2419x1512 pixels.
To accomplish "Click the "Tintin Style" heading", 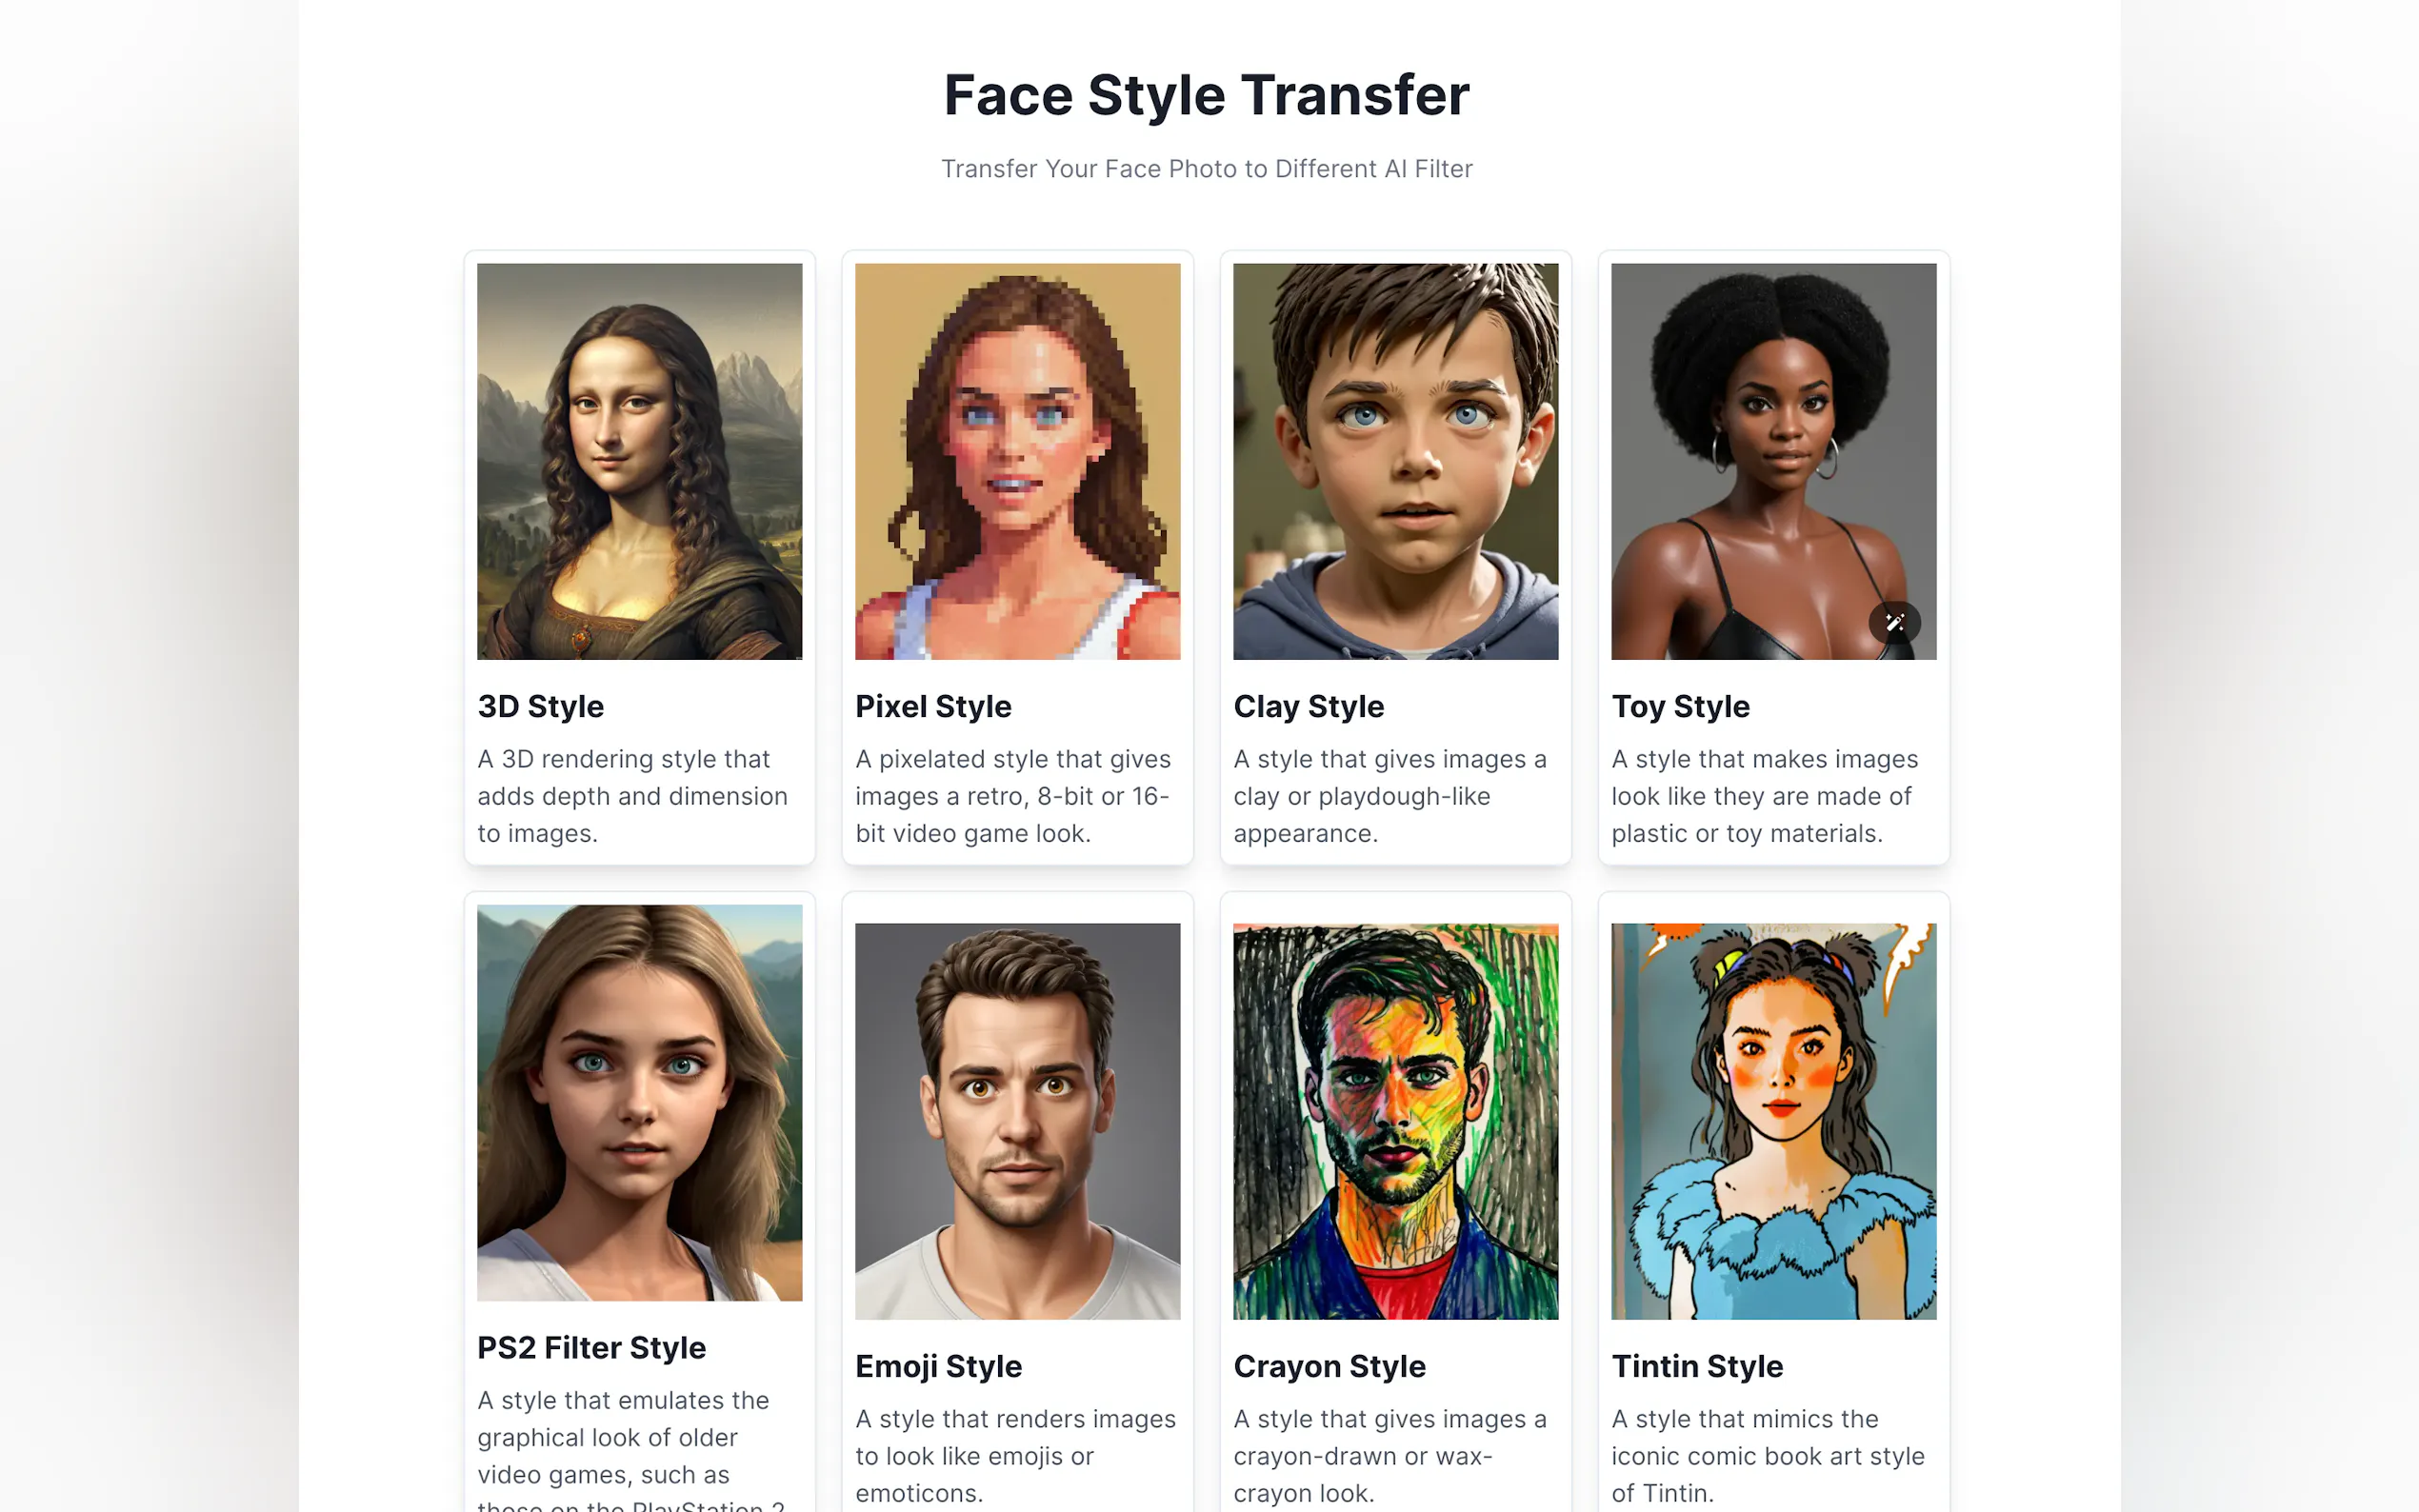I will [1697, 1366].
